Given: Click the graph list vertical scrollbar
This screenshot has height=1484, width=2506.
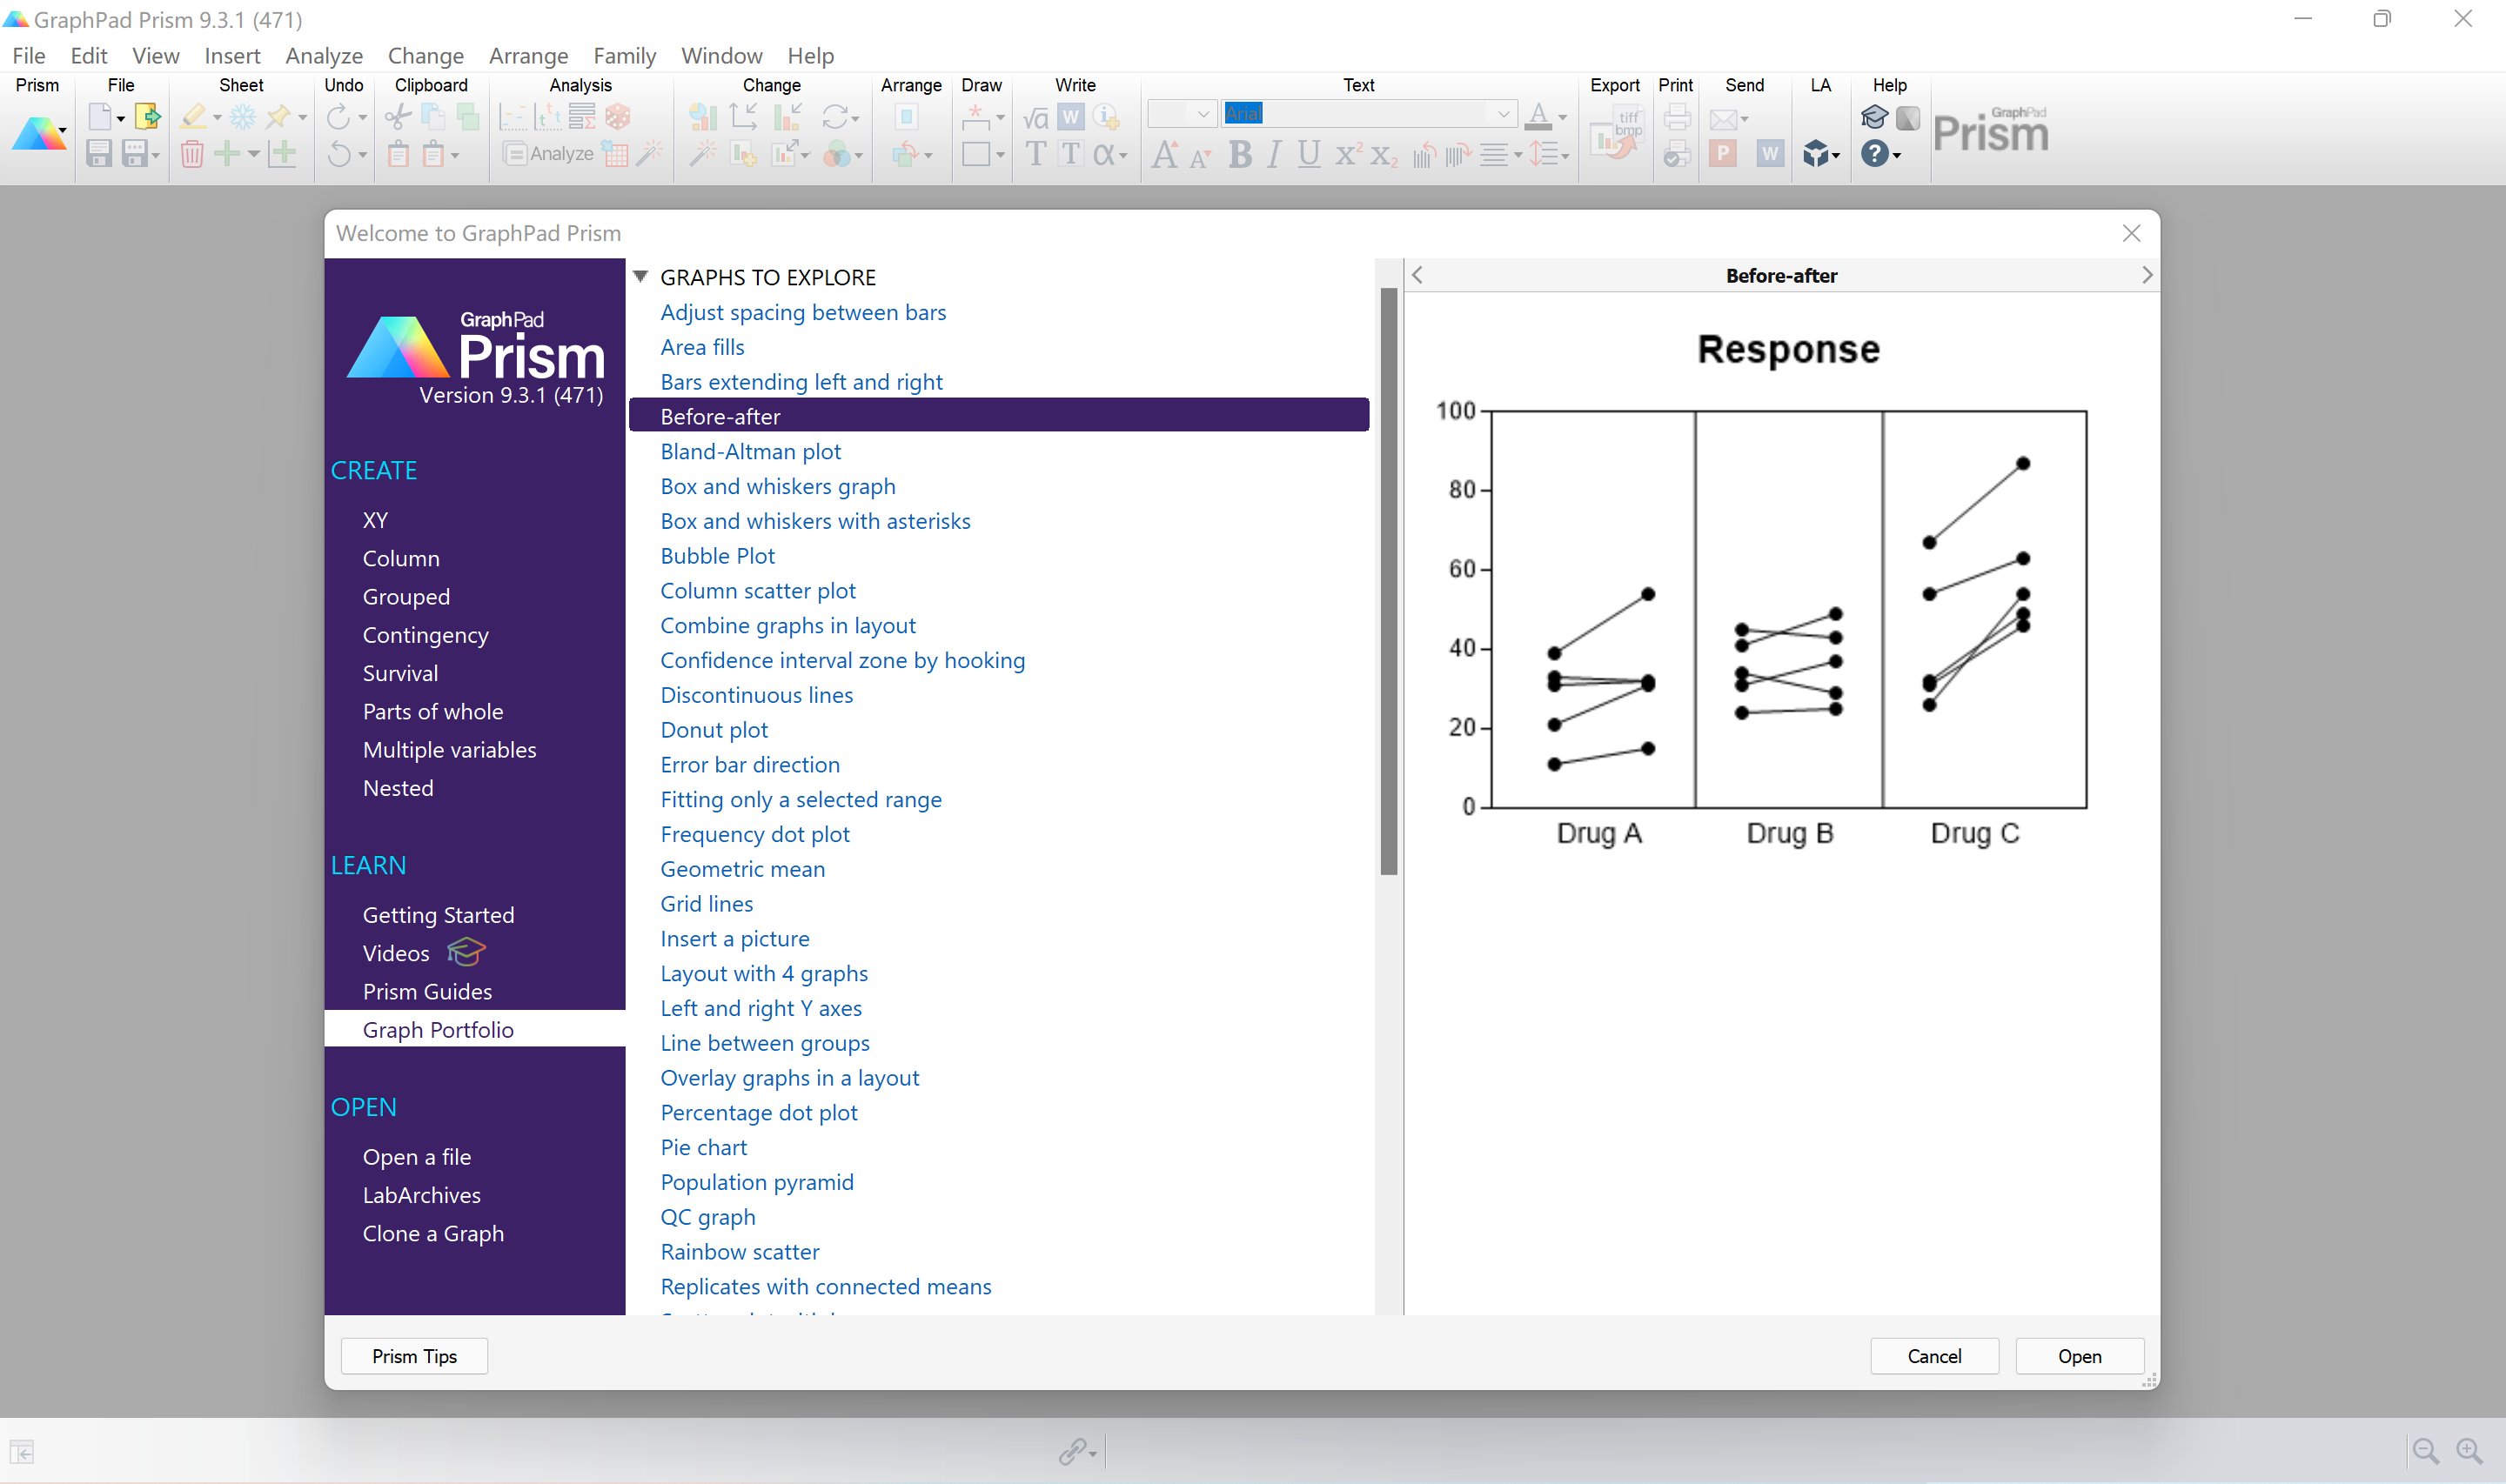Looking at the screenshot, I should pyautogui.click(x=1388, y=580).
